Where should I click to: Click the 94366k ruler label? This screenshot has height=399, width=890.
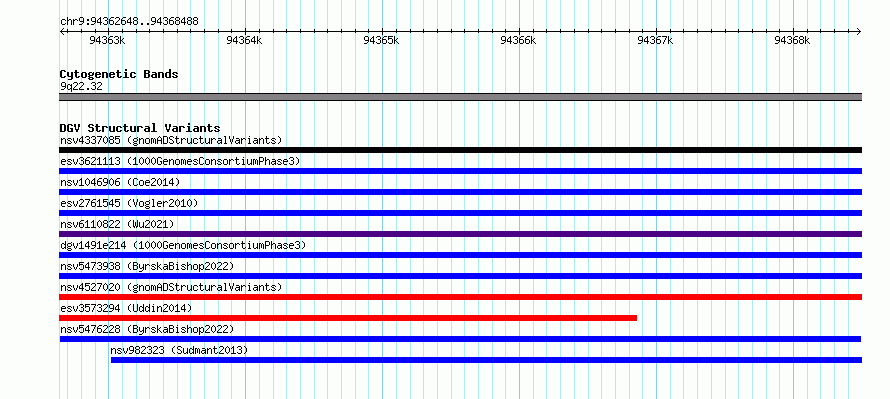pyautogui.click(x=518, y=40)
